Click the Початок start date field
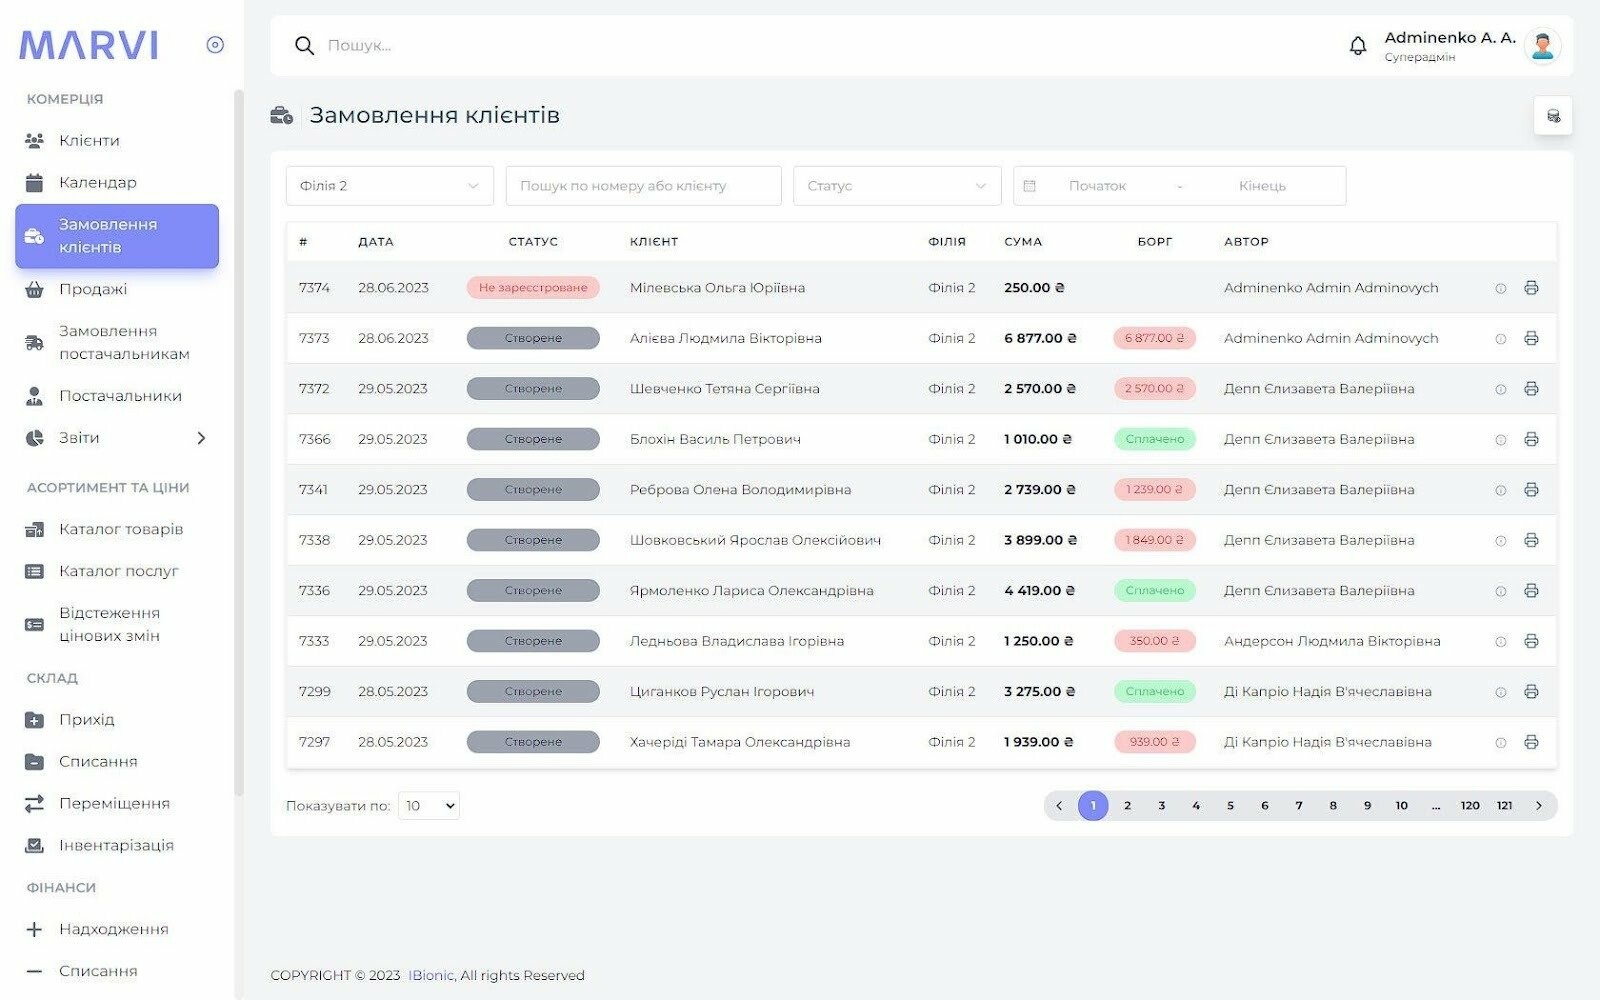Image resolution: width=1600 pixels, height=1000 pixels. coord(1097,186)
